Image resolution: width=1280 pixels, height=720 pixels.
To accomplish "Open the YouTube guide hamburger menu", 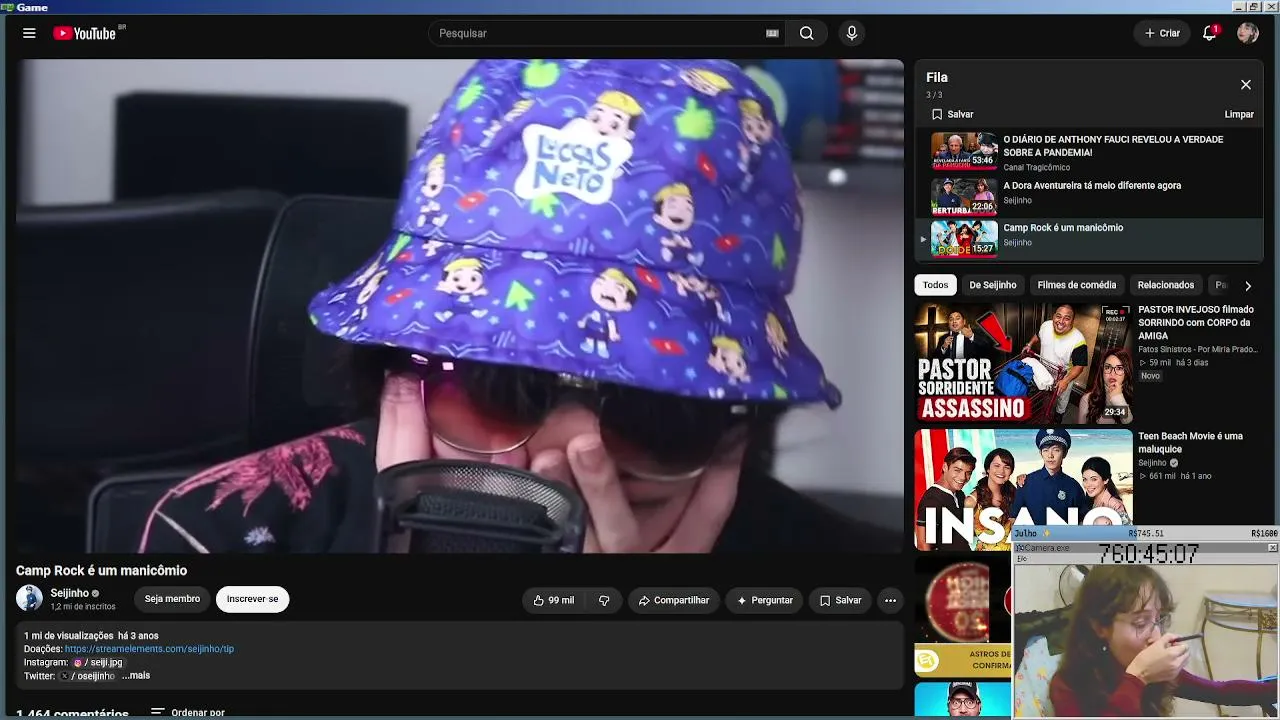I will pos(29,33).
